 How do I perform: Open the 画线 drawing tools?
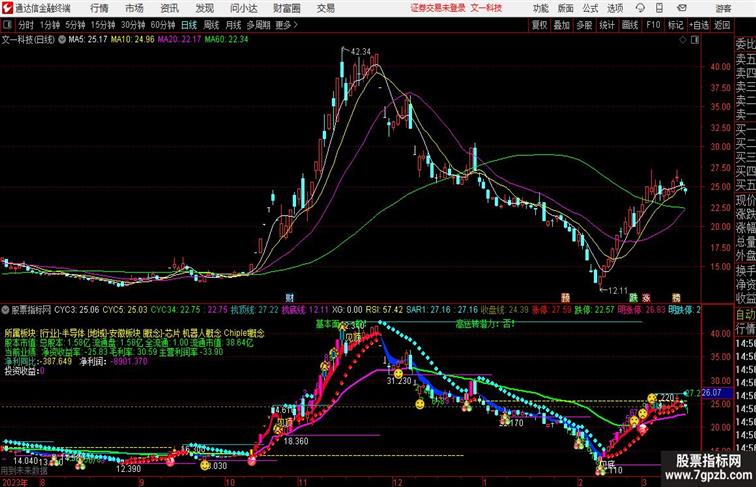pos(630,25)
